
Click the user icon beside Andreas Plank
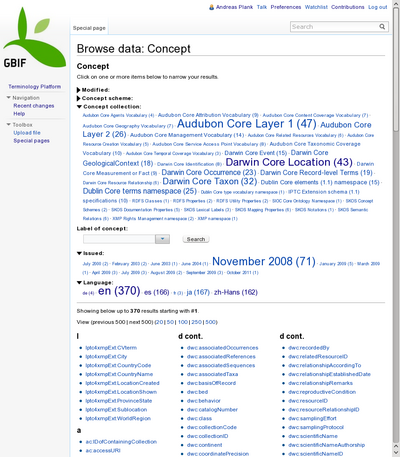point(211,7)
